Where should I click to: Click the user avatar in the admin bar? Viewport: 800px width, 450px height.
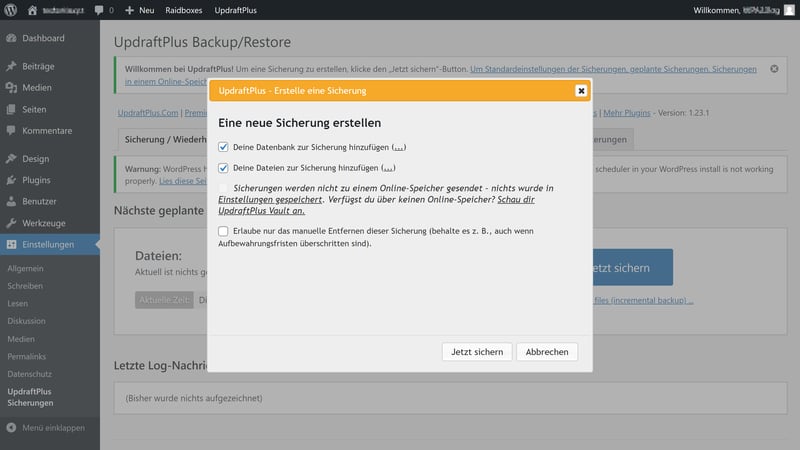(789, 10)
